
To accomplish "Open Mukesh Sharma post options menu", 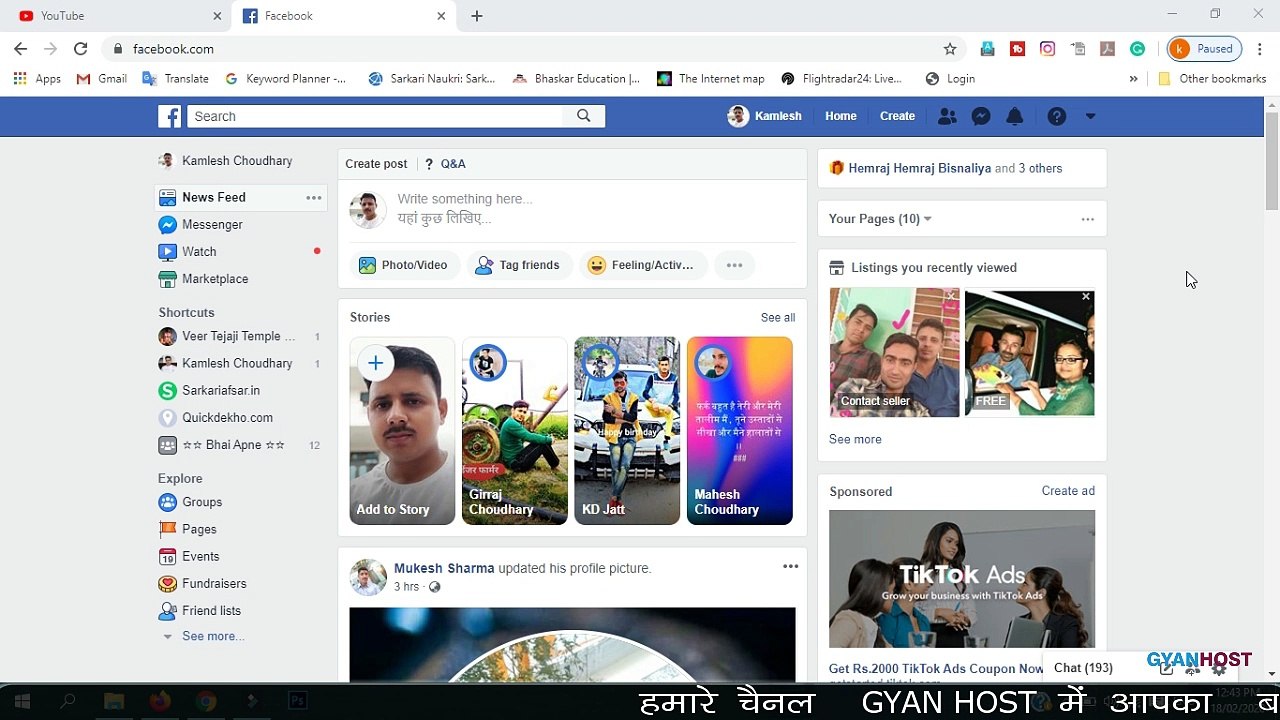I will (x=790, y=567).
